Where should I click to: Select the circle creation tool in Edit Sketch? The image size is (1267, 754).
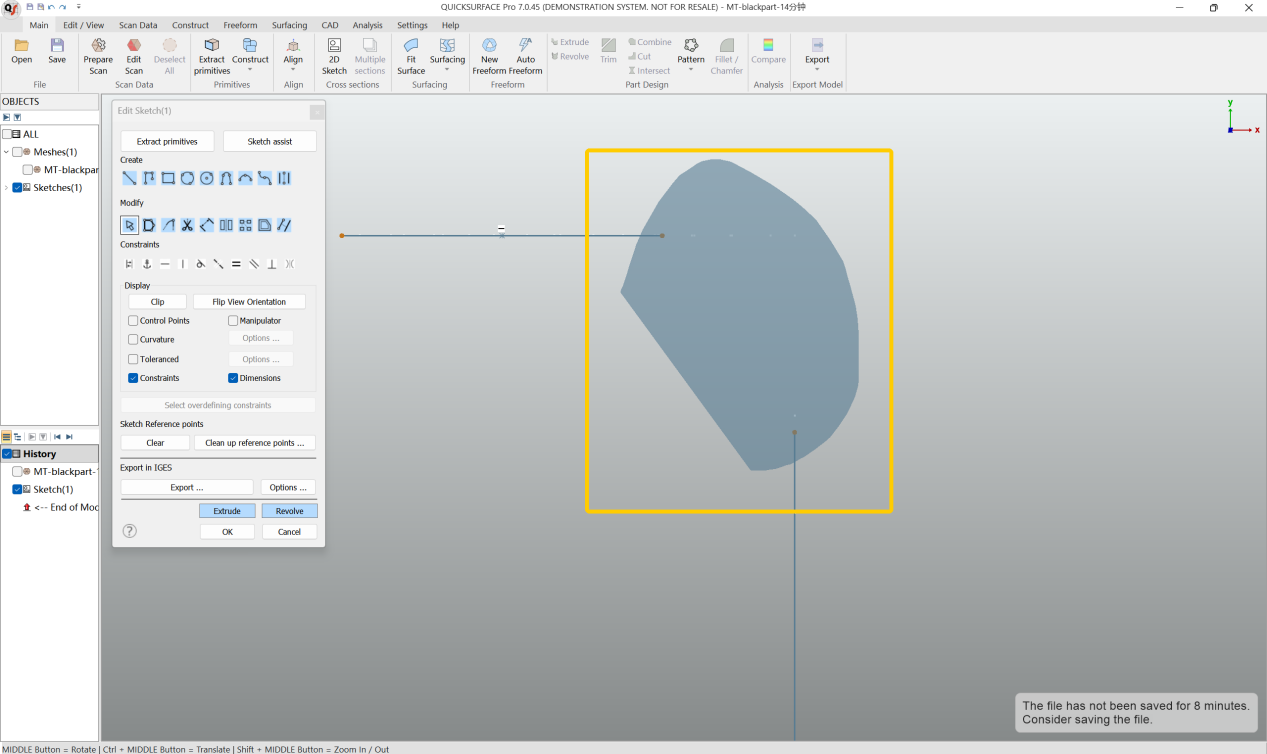click(x=206, y=178)
